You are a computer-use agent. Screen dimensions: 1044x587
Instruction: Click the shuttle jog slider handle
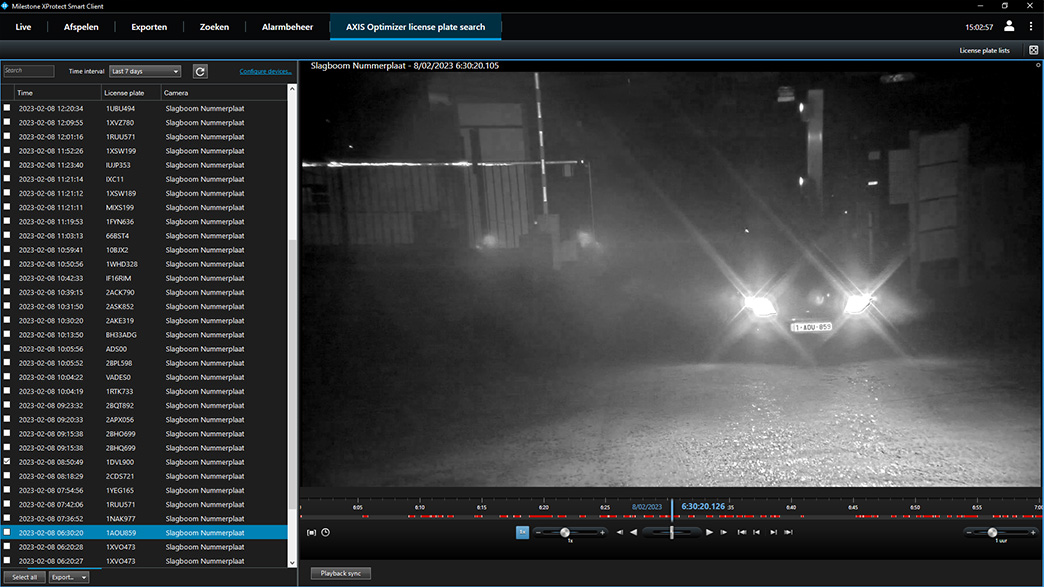coord(672,532)
